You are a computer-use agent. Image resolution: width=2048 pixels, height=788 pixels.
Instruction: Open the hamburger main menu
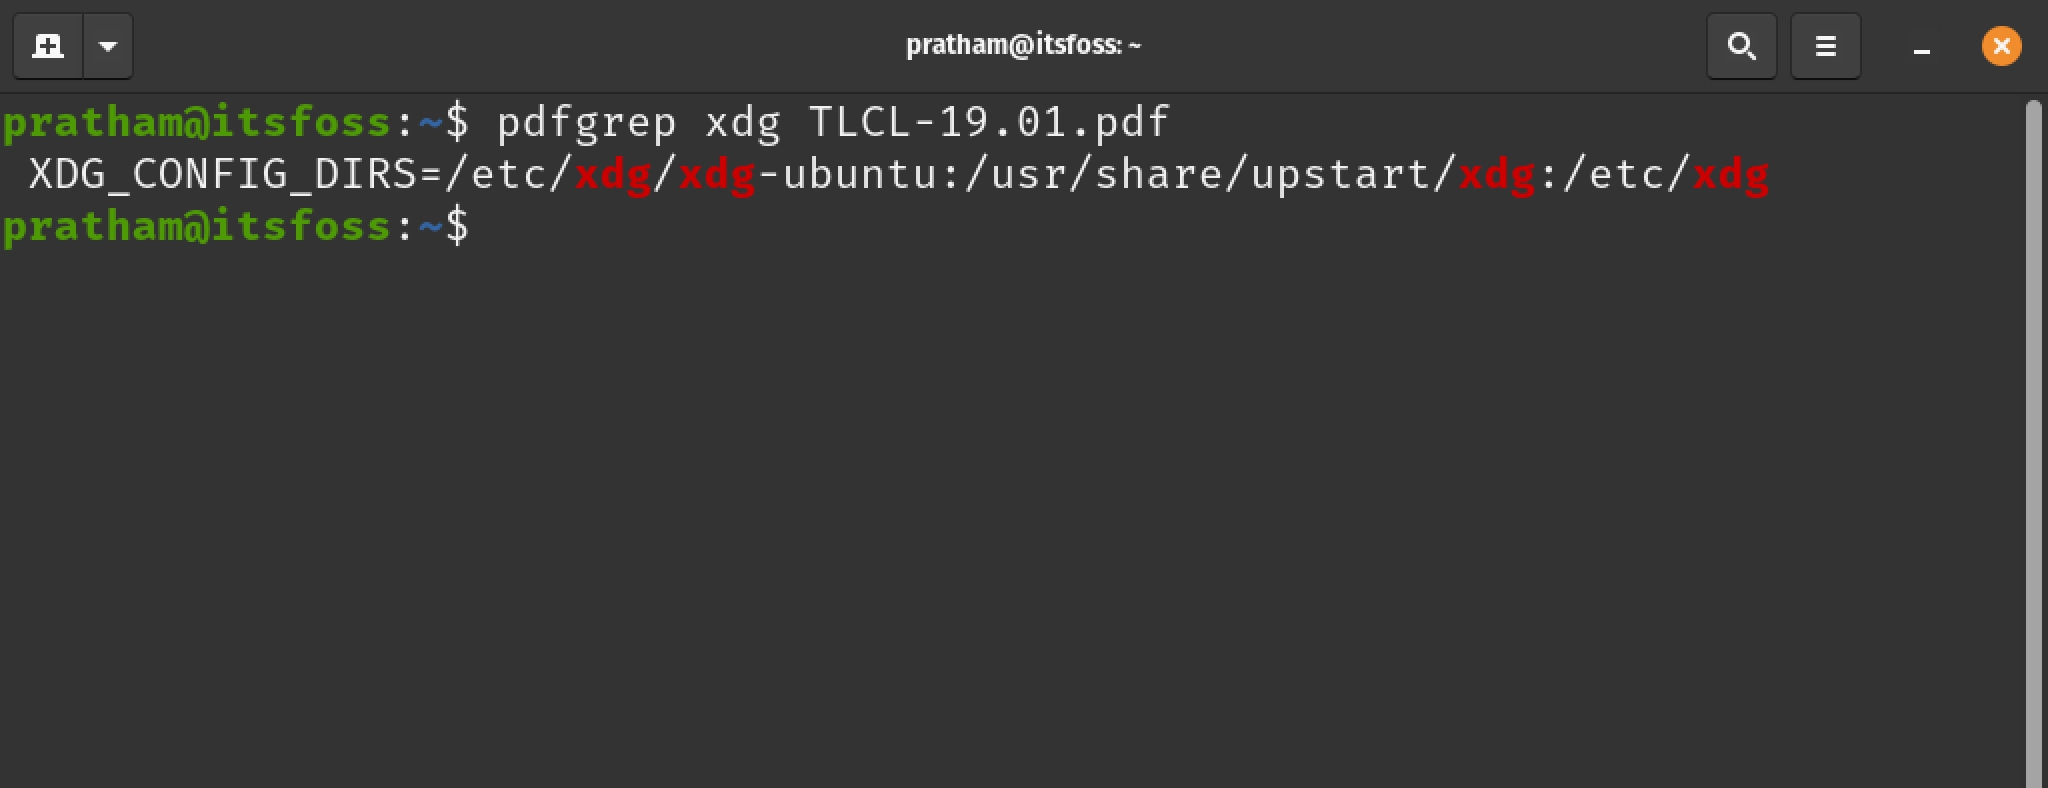coord(1825,46)
